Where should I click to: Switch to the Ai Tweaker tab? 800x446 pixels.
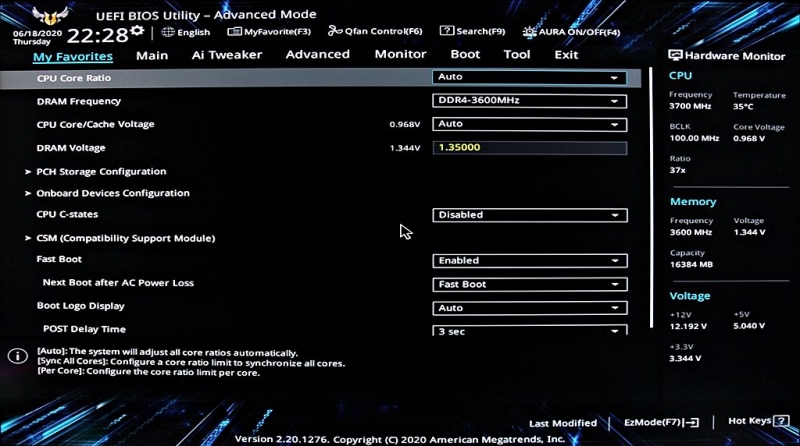pos(227,55)
